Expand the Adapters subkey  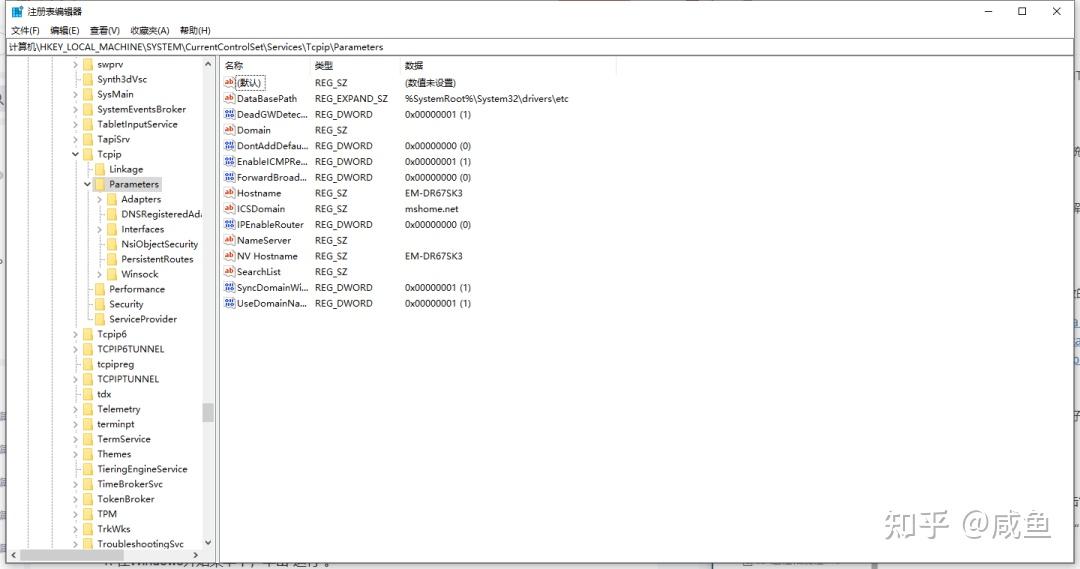99,200
